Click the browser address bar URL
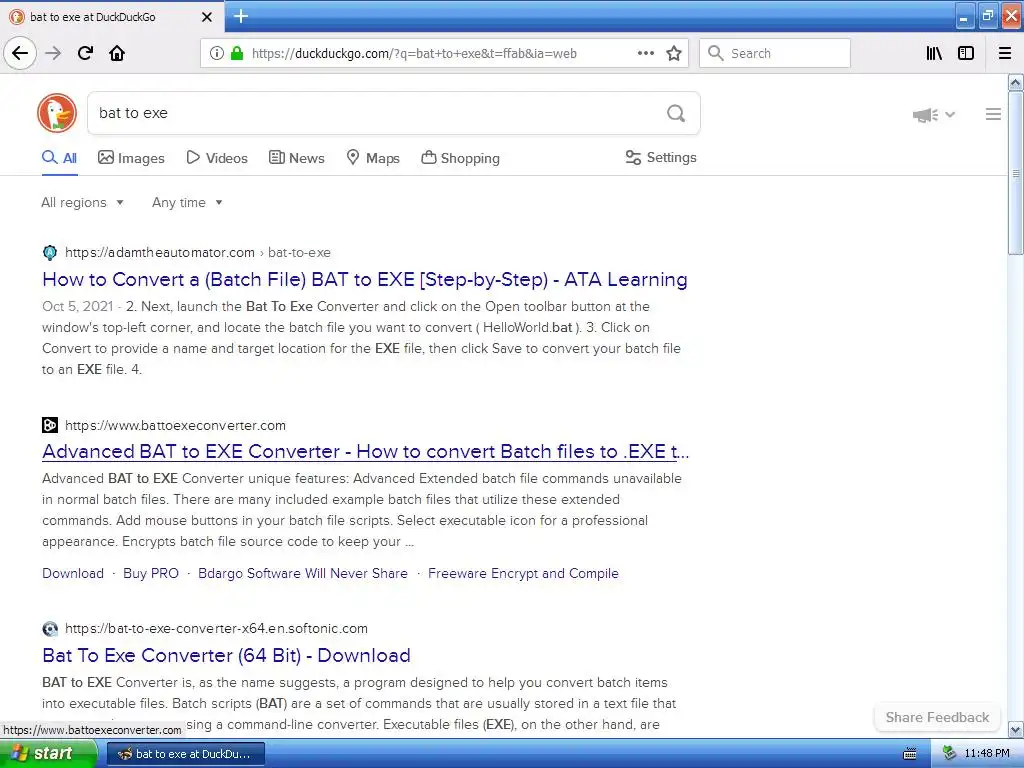 (x=414, y=54)
